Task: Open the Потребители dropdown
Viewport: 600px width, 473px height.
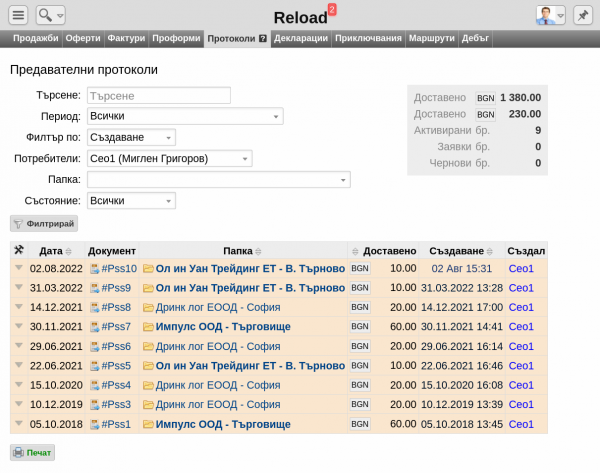Action: click(169, 158)
